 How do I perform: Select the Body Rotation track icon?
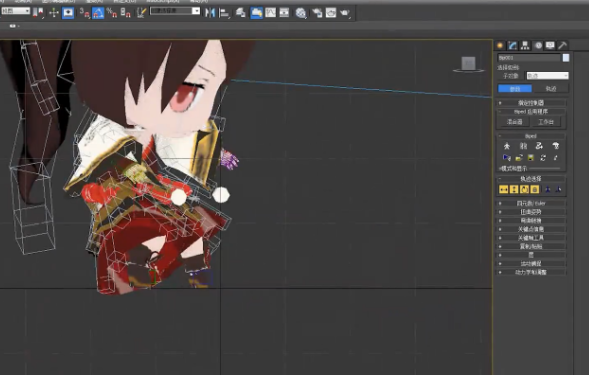[x=524, y=189]
